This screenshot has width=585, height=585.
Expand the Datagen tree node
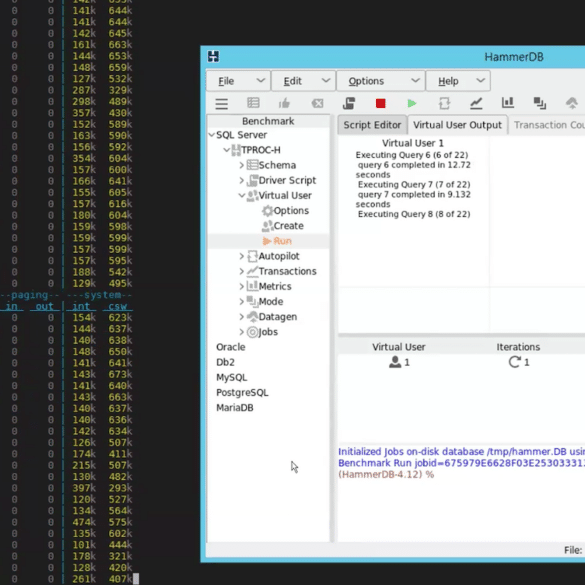tap(241, 317)
